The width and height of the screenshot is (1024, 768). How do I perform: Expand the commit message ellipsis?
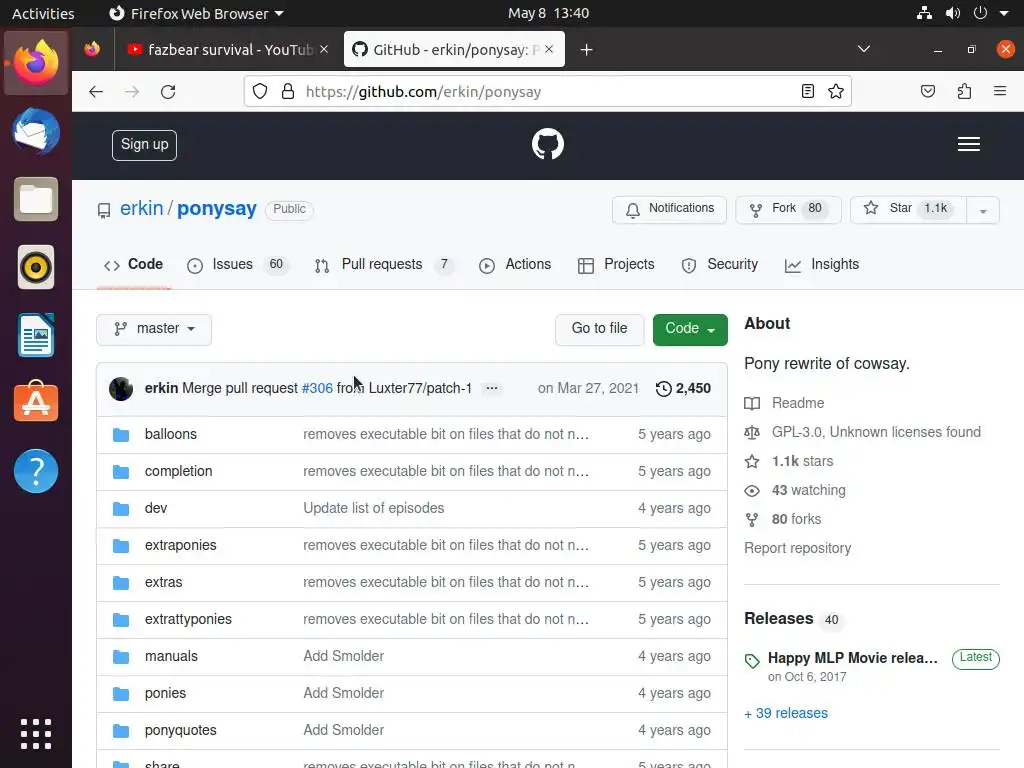pyautogui.click(x=492, y=388)
